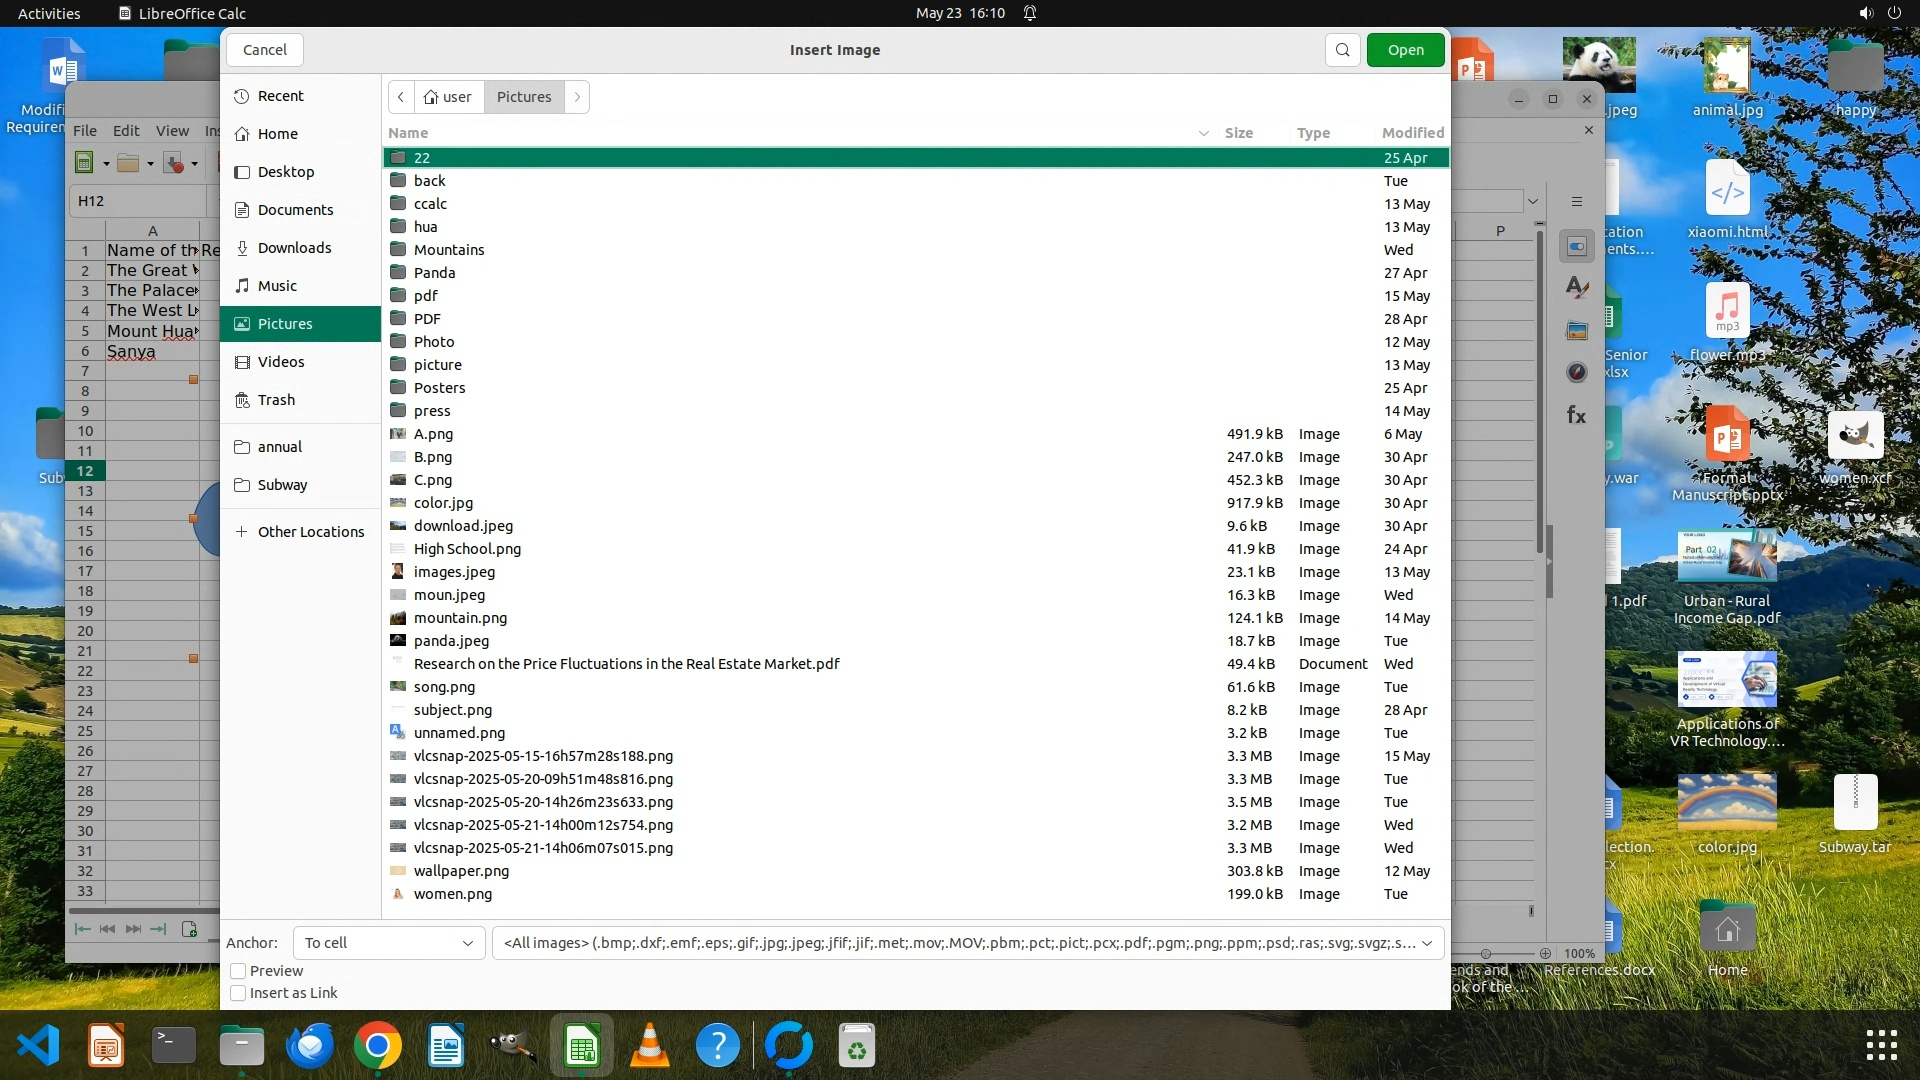Enable the Preview checkbox
The image size is (1920, 1080).
238,971
